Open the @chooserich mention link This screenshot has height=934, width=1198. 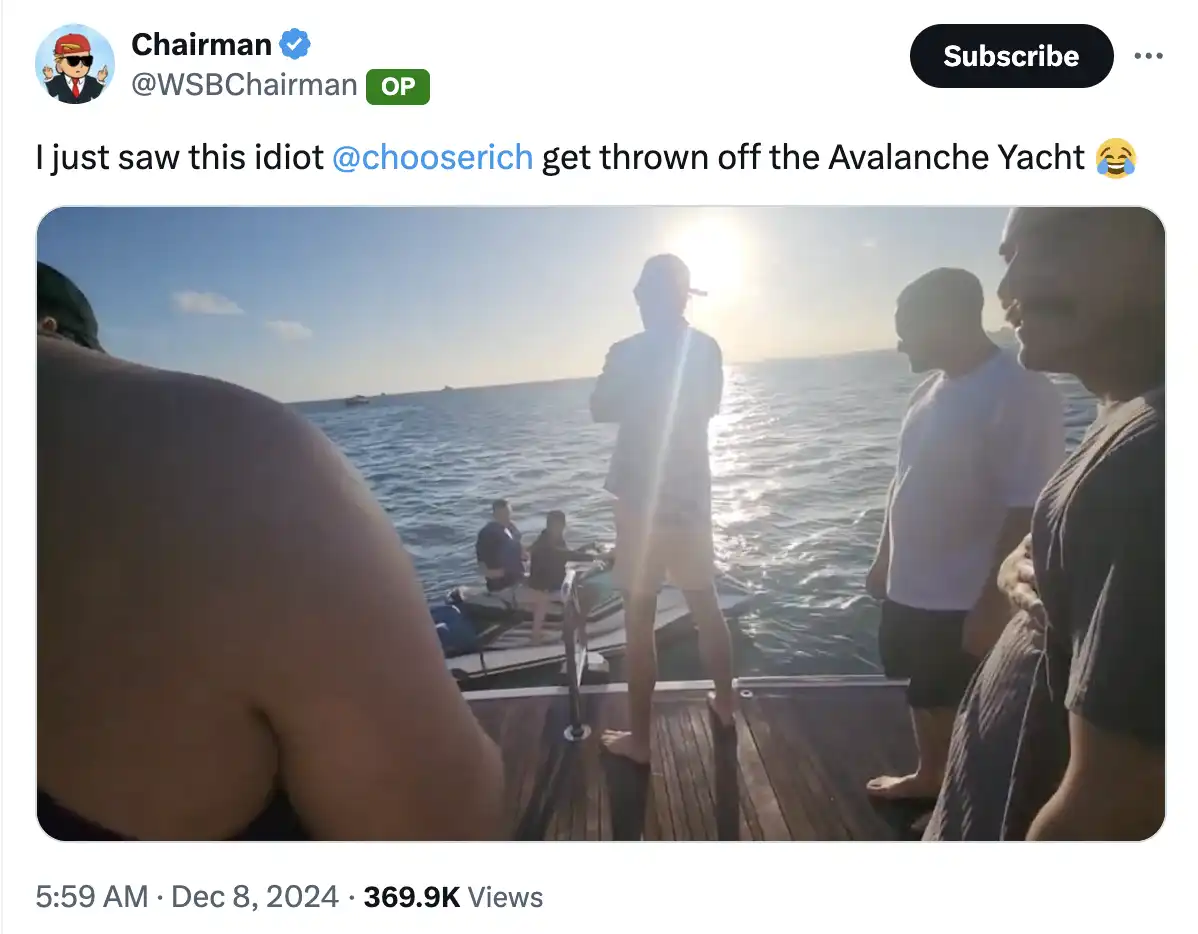pyautogui.click(x=431, y=157)
